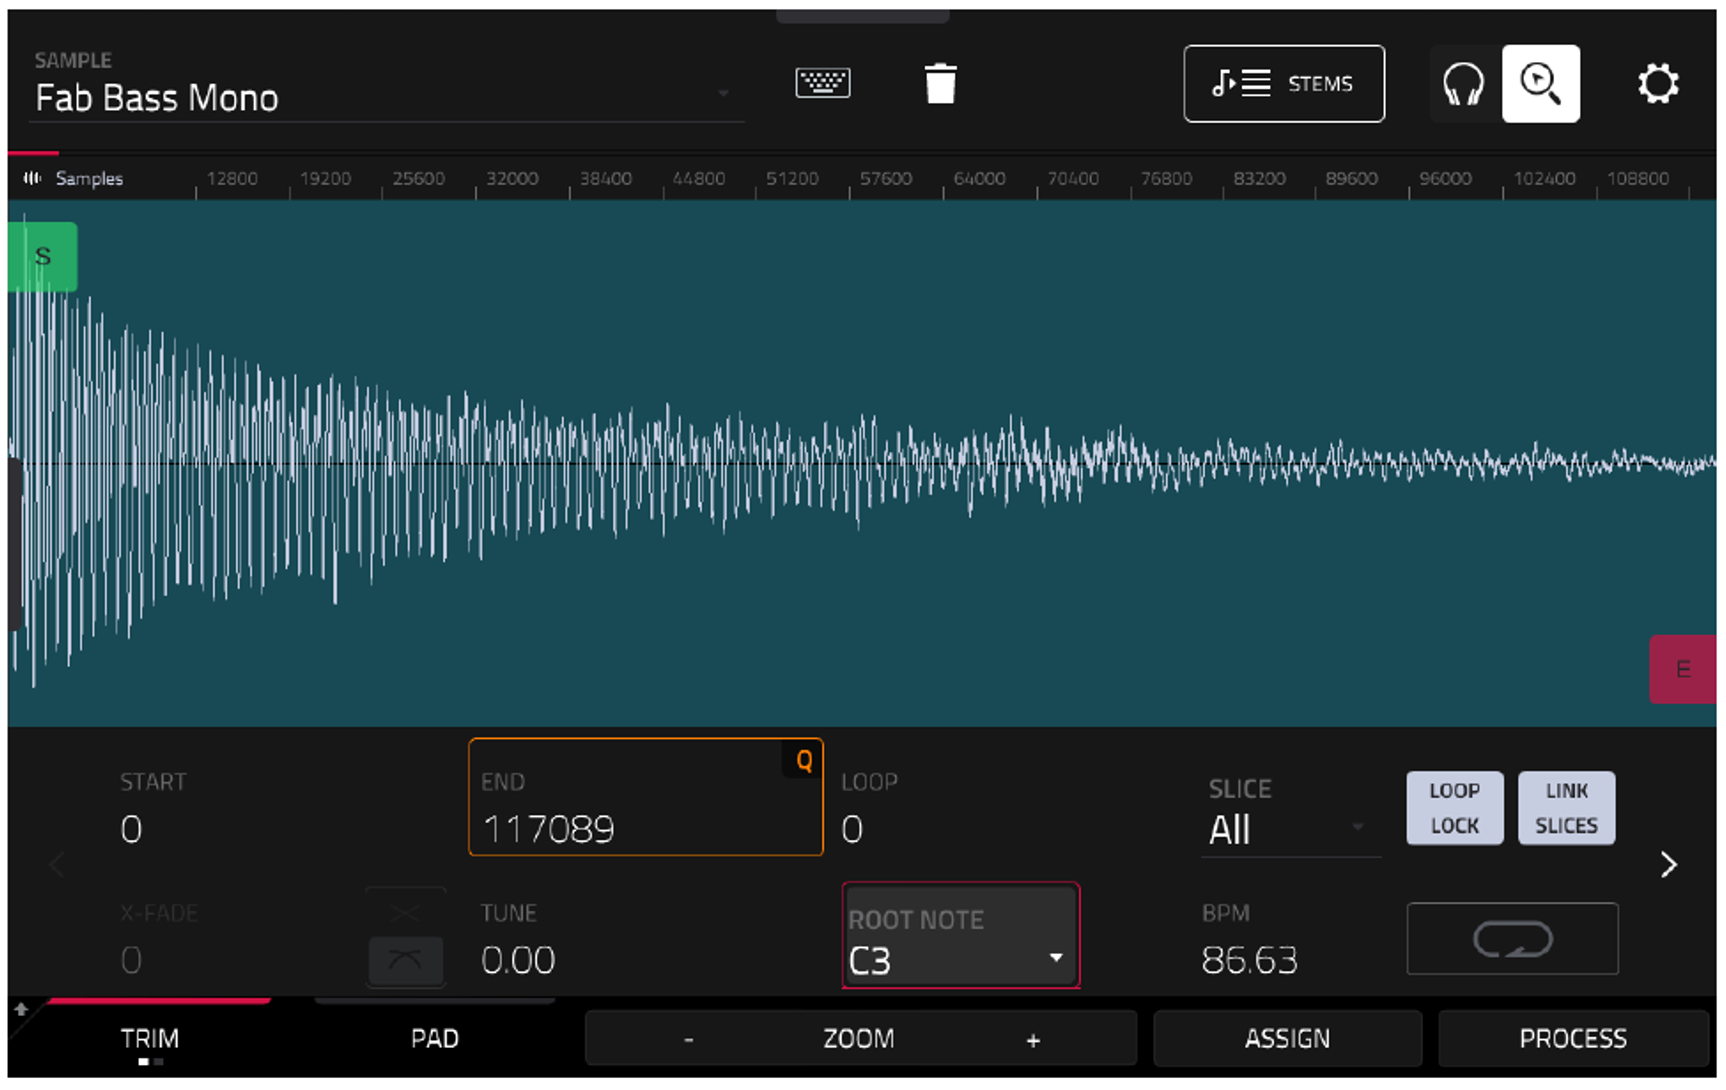Click the up arrow above TRIM tab
Image resolution: width=1726 pixels, height=1090 pixels.
[21, 1010]
